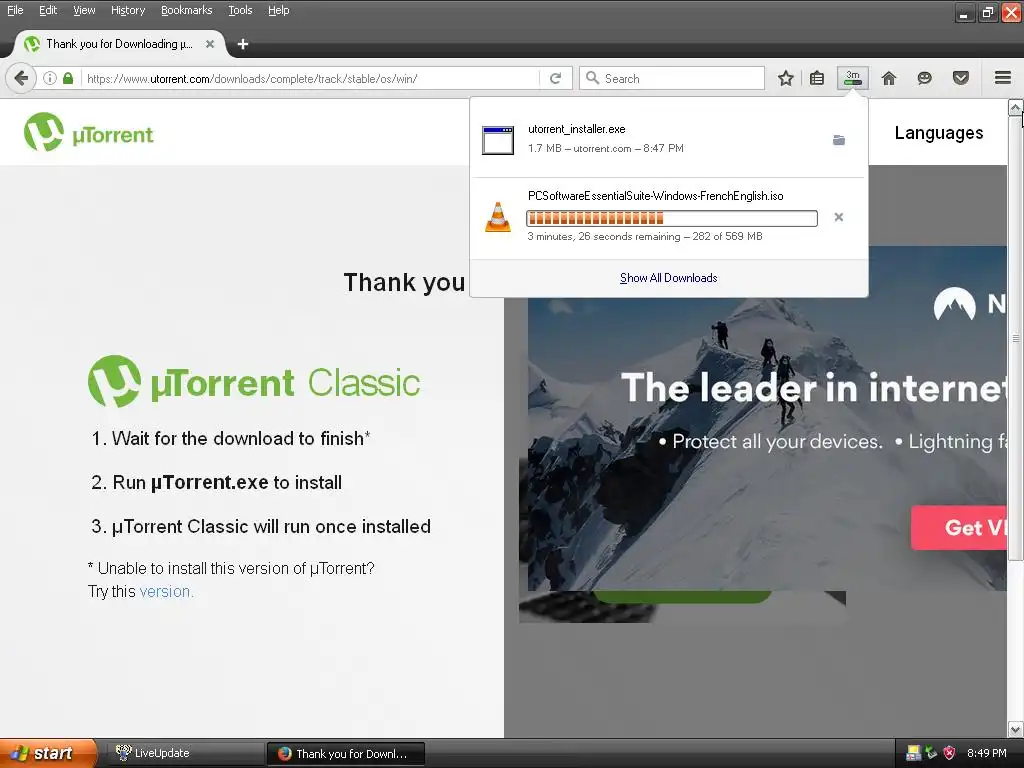Click the Pocket toolbar icon

point(960,78)
